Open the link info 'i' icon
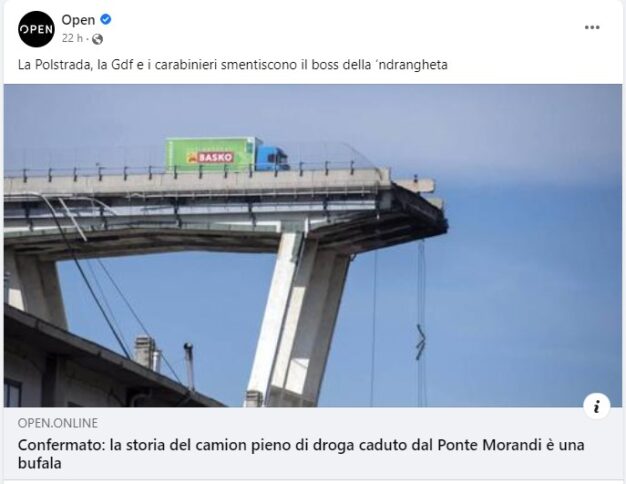 (x=596, y=406)
